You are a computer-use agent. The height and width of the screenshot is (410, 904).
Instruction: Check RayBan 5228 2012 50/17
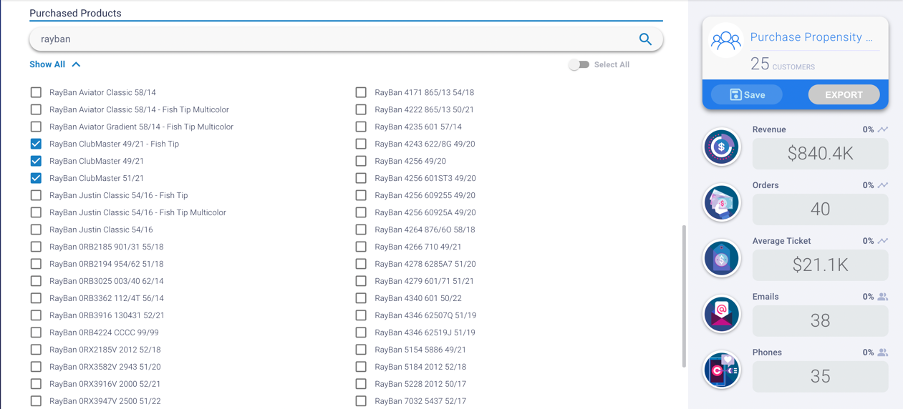click(x=361, y=384)
